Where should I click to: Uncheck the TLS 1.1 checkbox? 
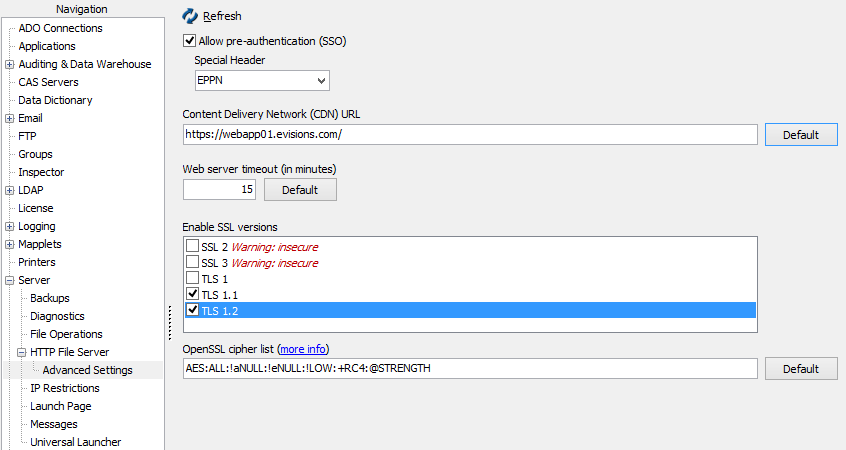point(192,294)
